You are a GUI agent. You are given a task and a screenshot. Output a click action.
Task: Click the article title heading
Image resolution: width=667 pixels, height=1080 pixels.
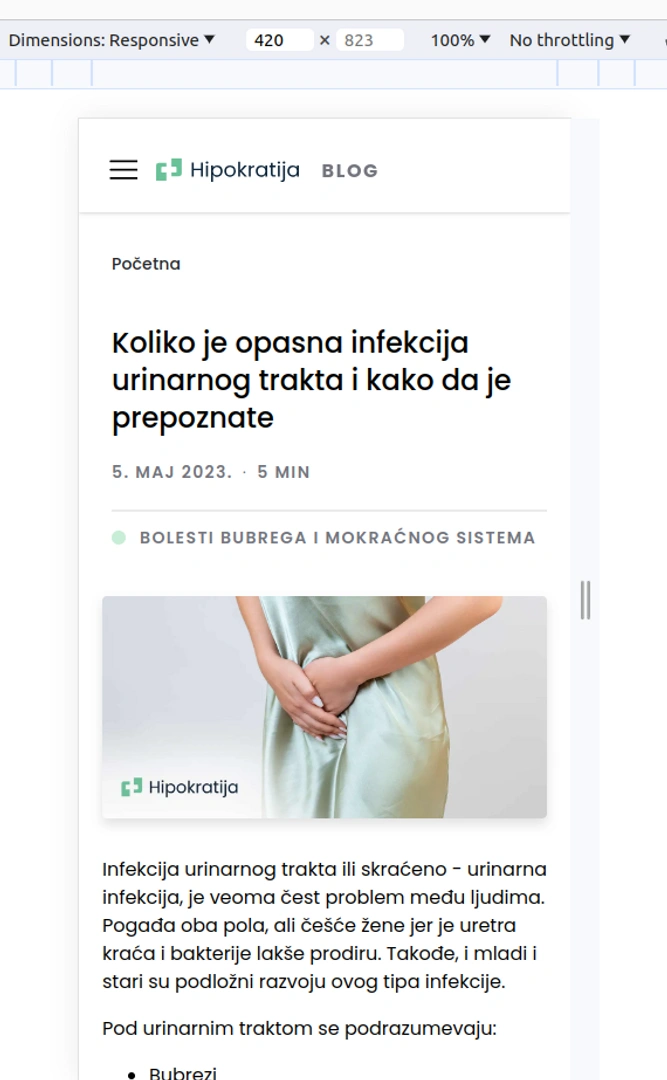coord(311,380)
